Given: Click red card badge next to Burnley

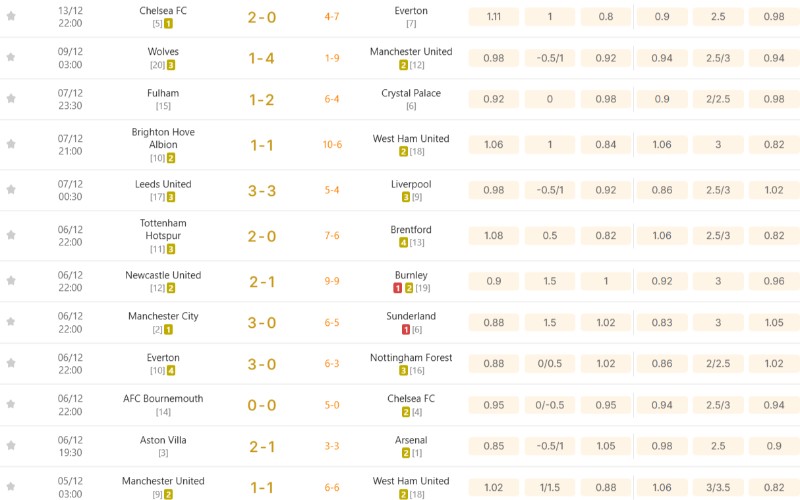Looking at the screenshot, I should 397,288.
